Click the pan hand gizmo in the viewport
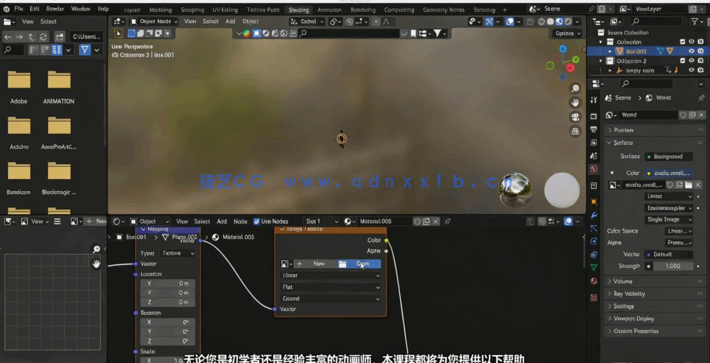This screenshot has width=710, height=363. click(575, 103)
